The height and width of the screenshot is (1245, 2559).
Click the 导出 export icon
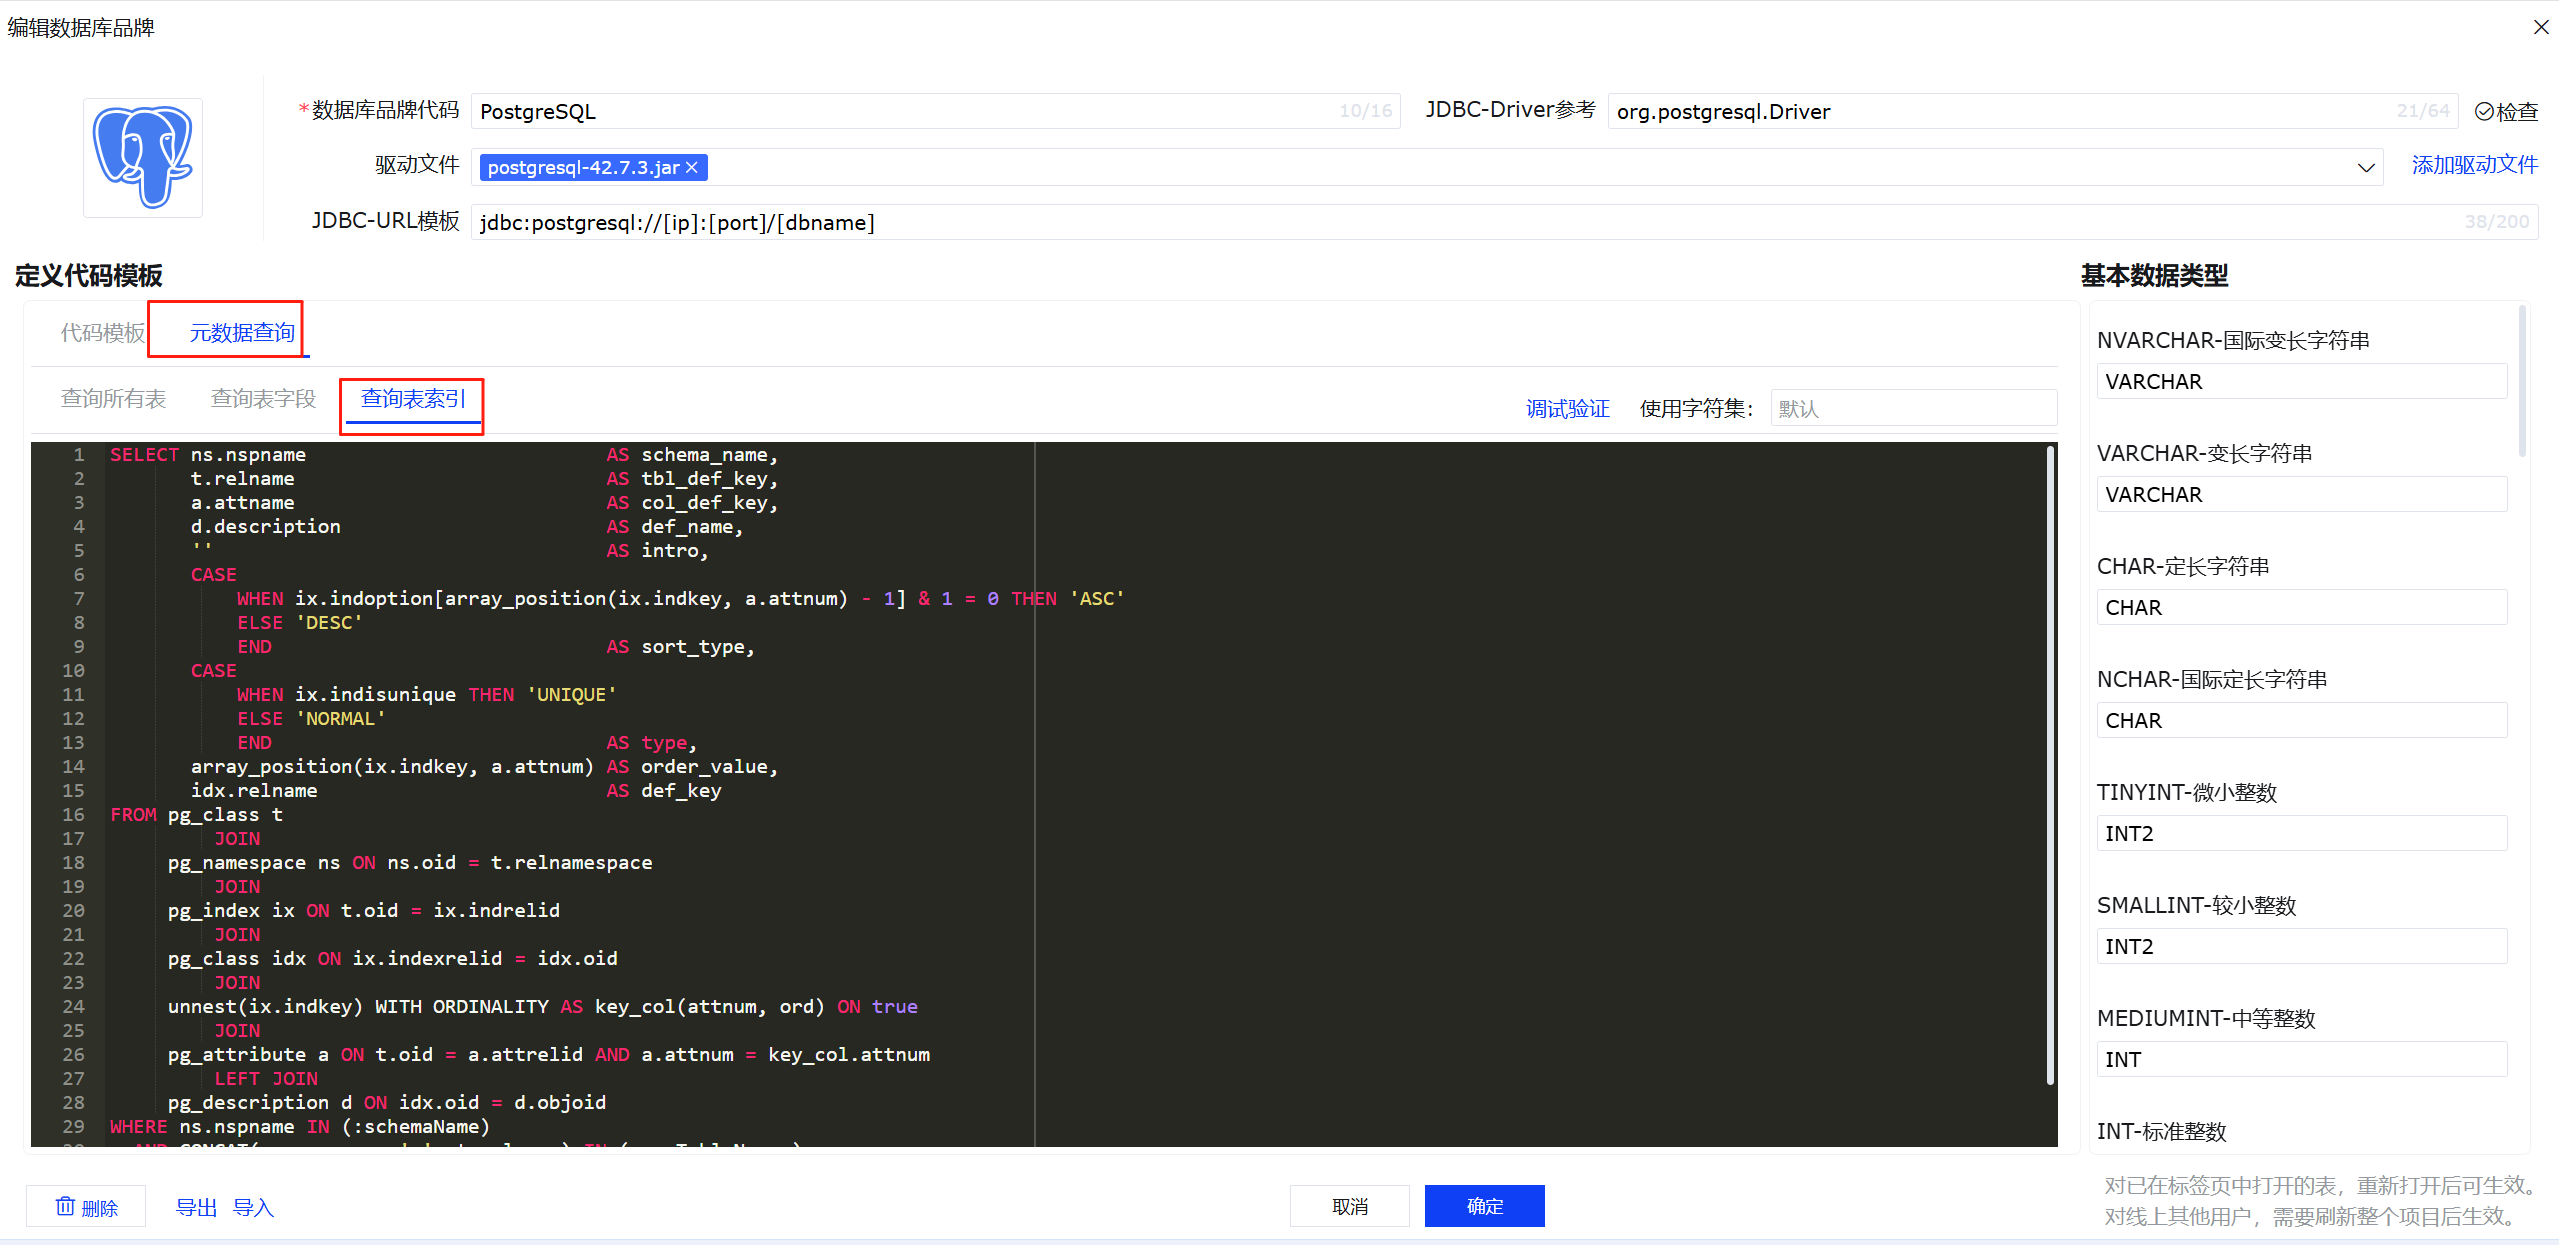196,1206
